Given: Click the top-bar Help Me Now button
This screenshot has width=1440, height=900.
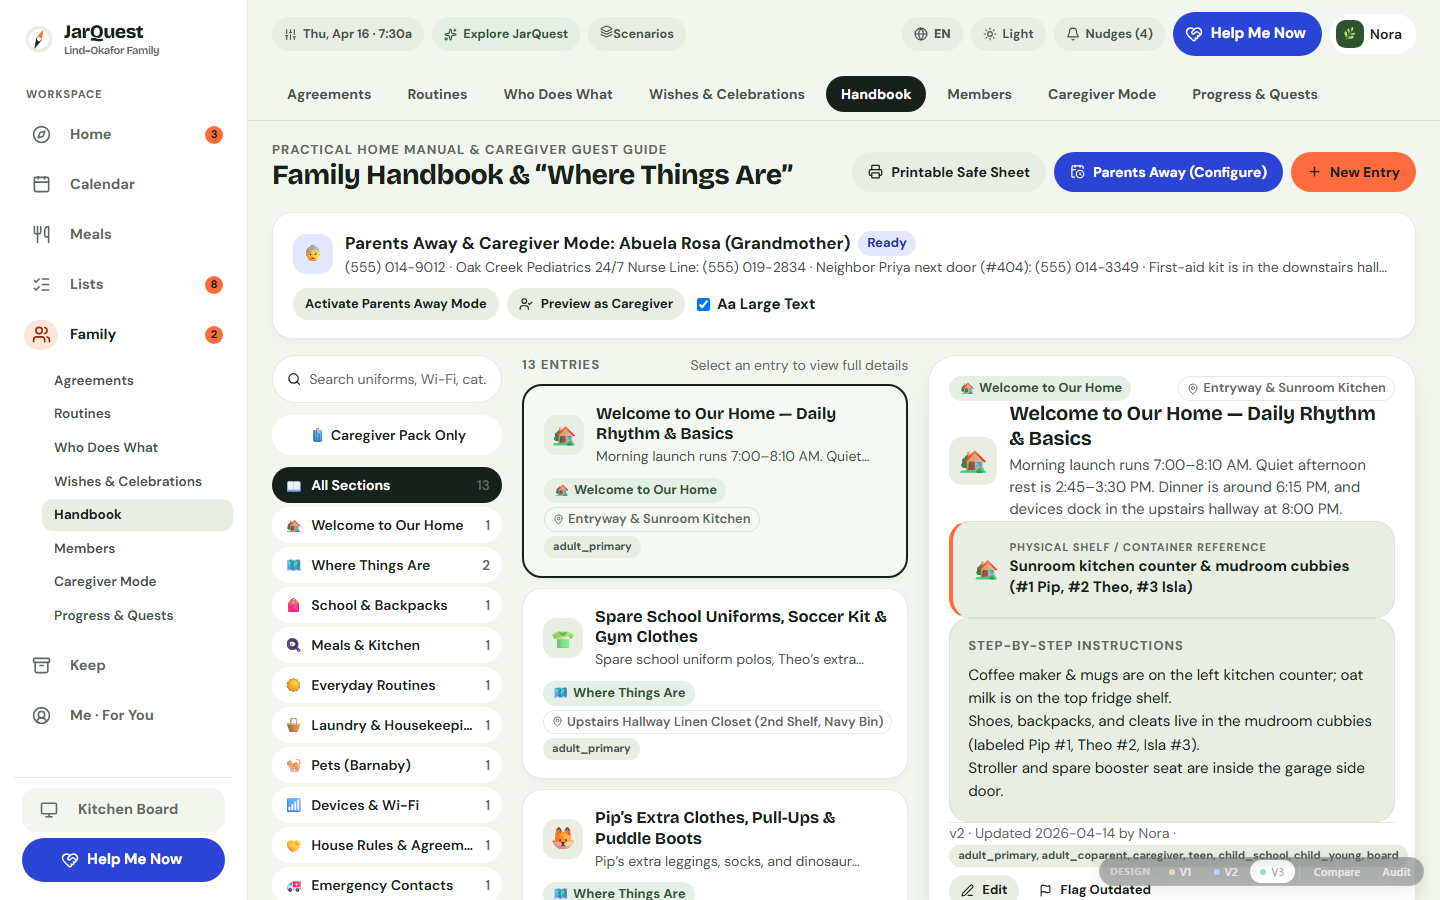Looking at the screenshot, I should (1247, 34).
